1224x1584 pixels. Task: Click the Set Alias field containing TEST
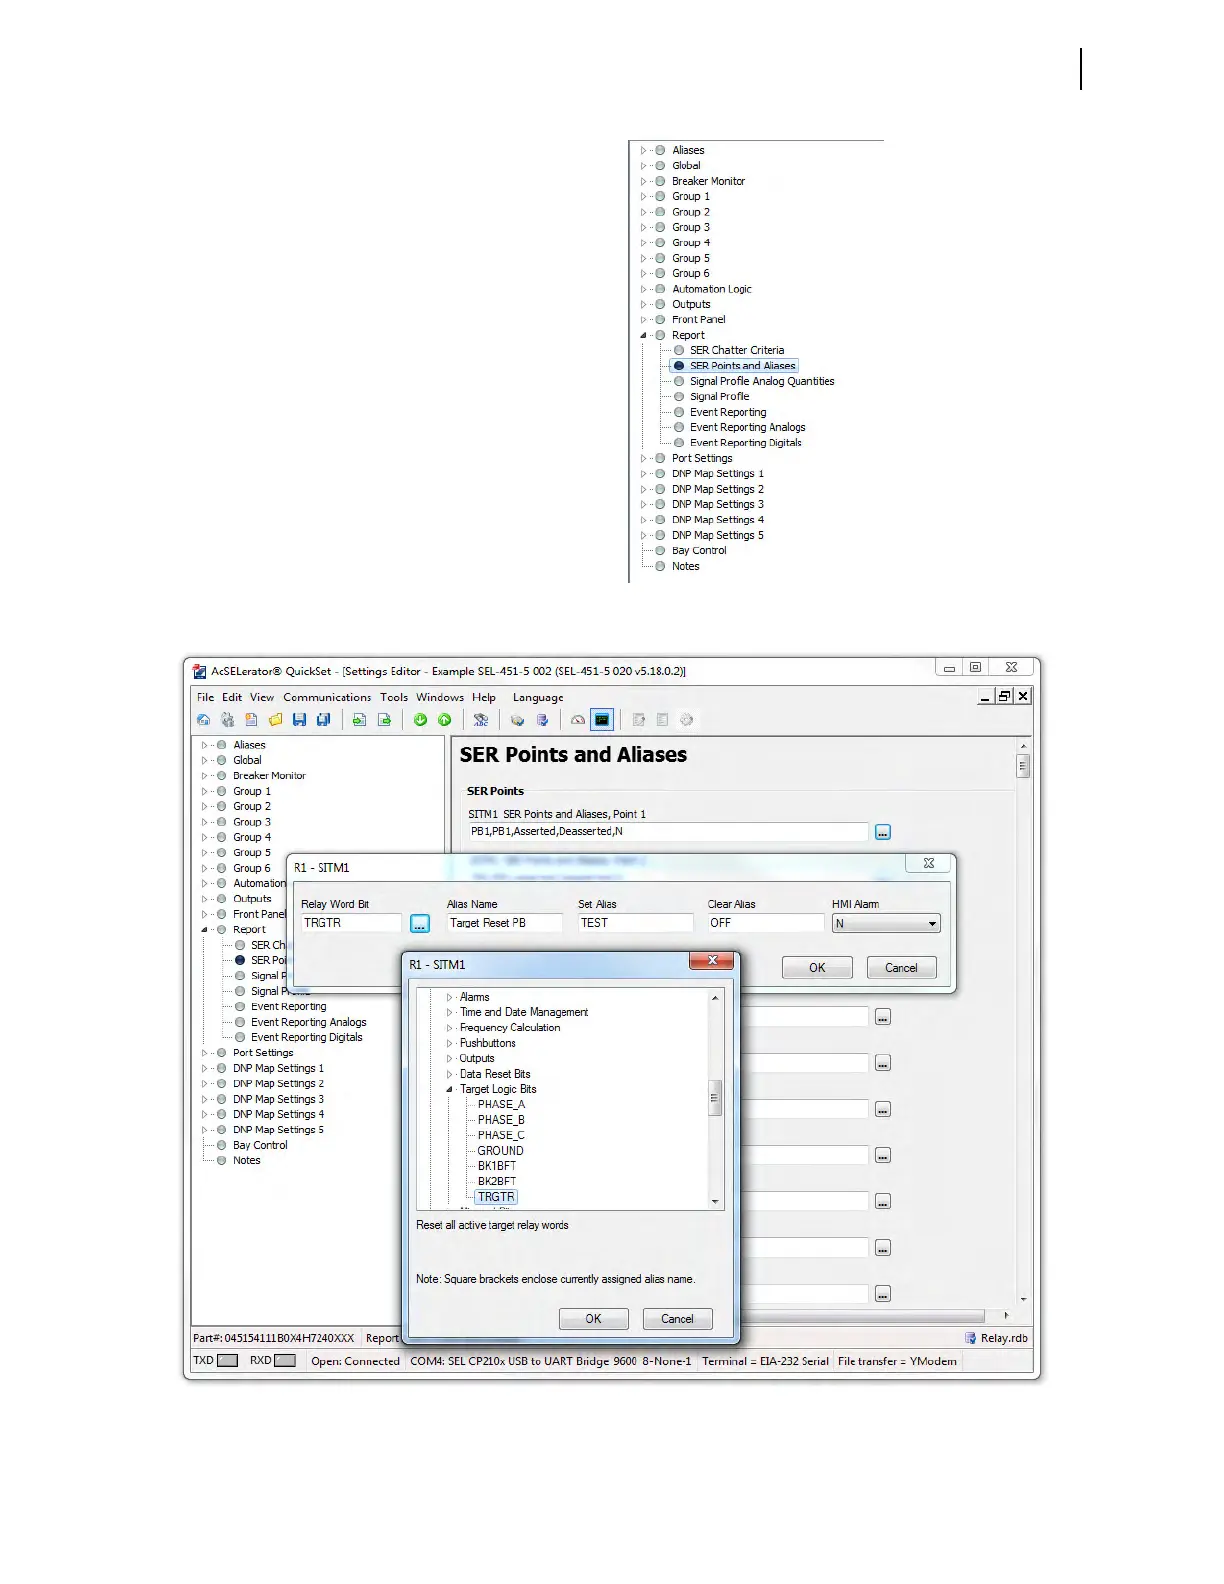635,924
